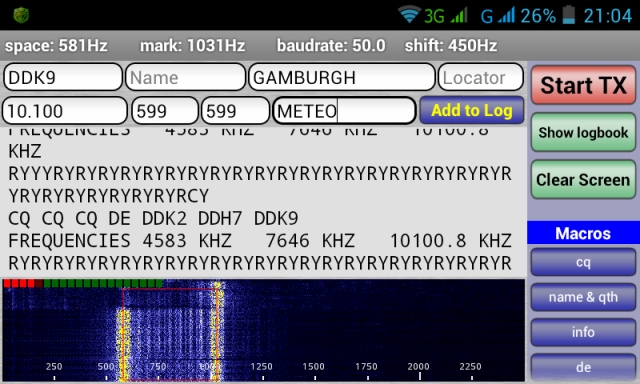Screen dimensions: 640x384
Task: Tap the shift: 450Hz readout
Action: click(451, 46)
